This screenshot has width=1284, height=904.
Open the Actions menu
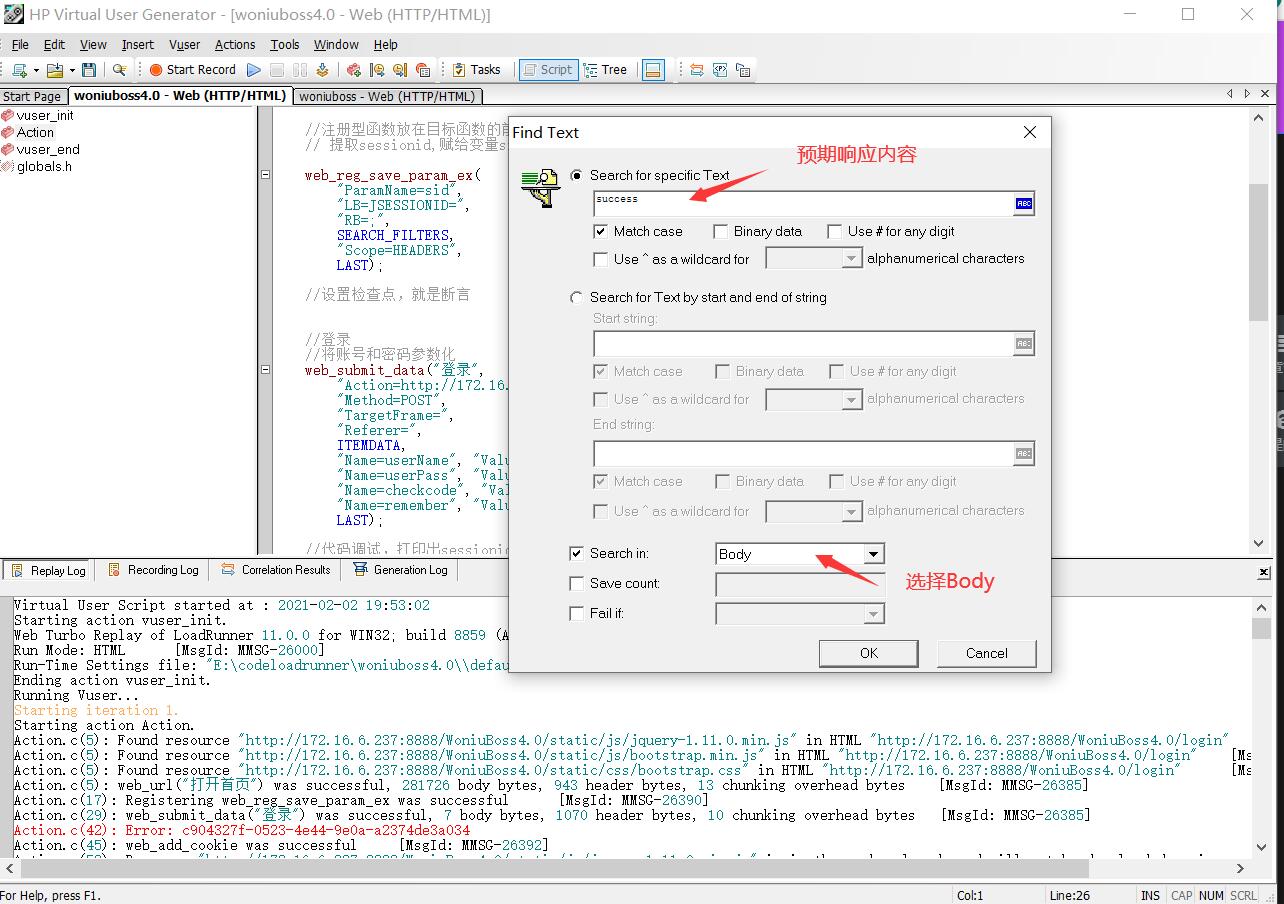(x=235, y=45)
